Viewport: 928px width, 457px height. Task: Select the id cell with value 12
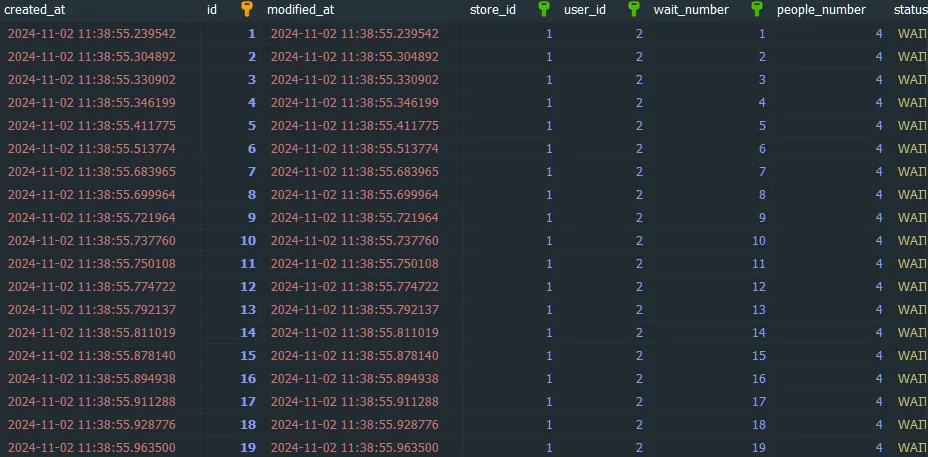pos(248,287)
